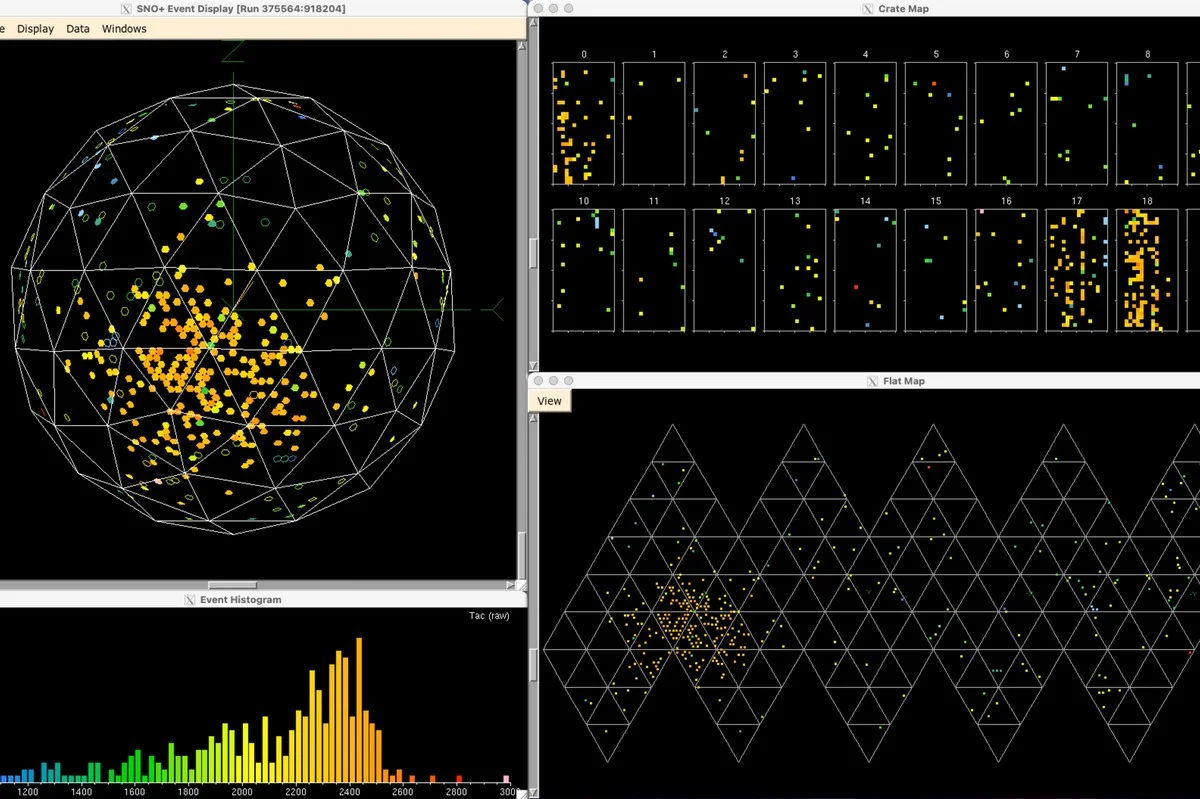Select crate 17 panel in Crate Map
This screenshot has width=1200, height=799.
tap(1076, 270)
